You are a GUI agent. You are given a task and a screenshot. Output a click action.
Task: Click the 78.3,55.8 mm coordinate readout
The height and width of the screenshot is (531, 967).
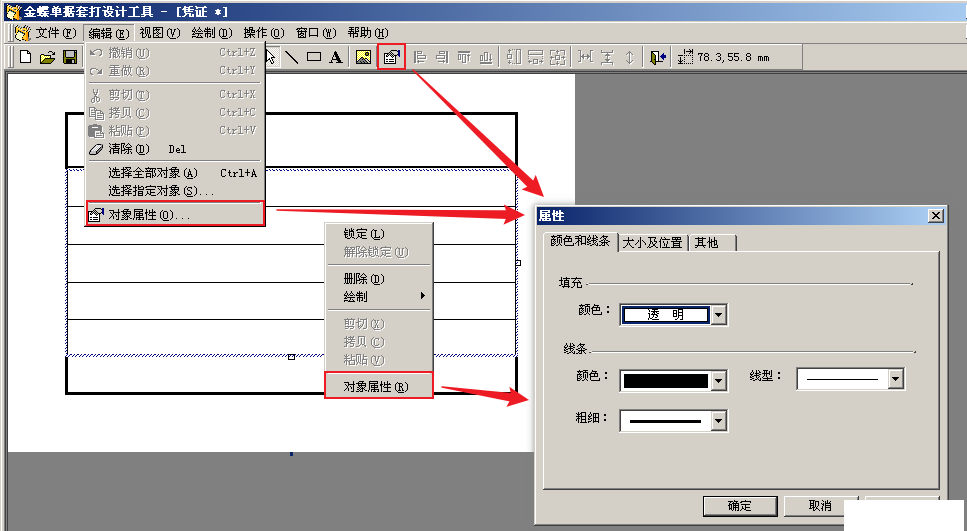click(x=733, y=57)
